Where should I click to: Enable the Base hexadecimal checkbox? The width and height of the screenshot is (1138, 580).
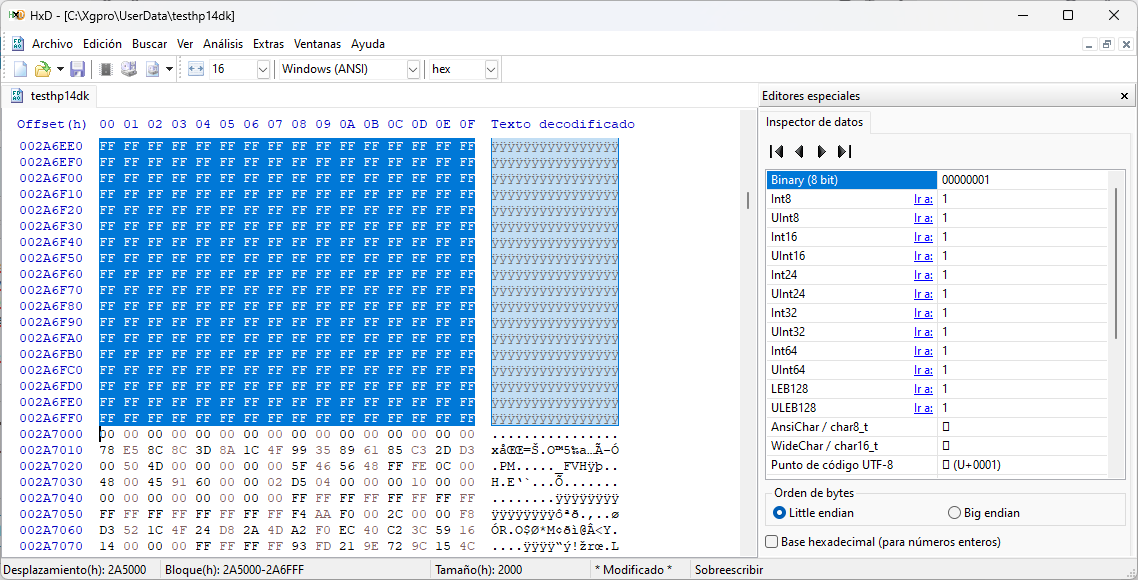point(772,542)
